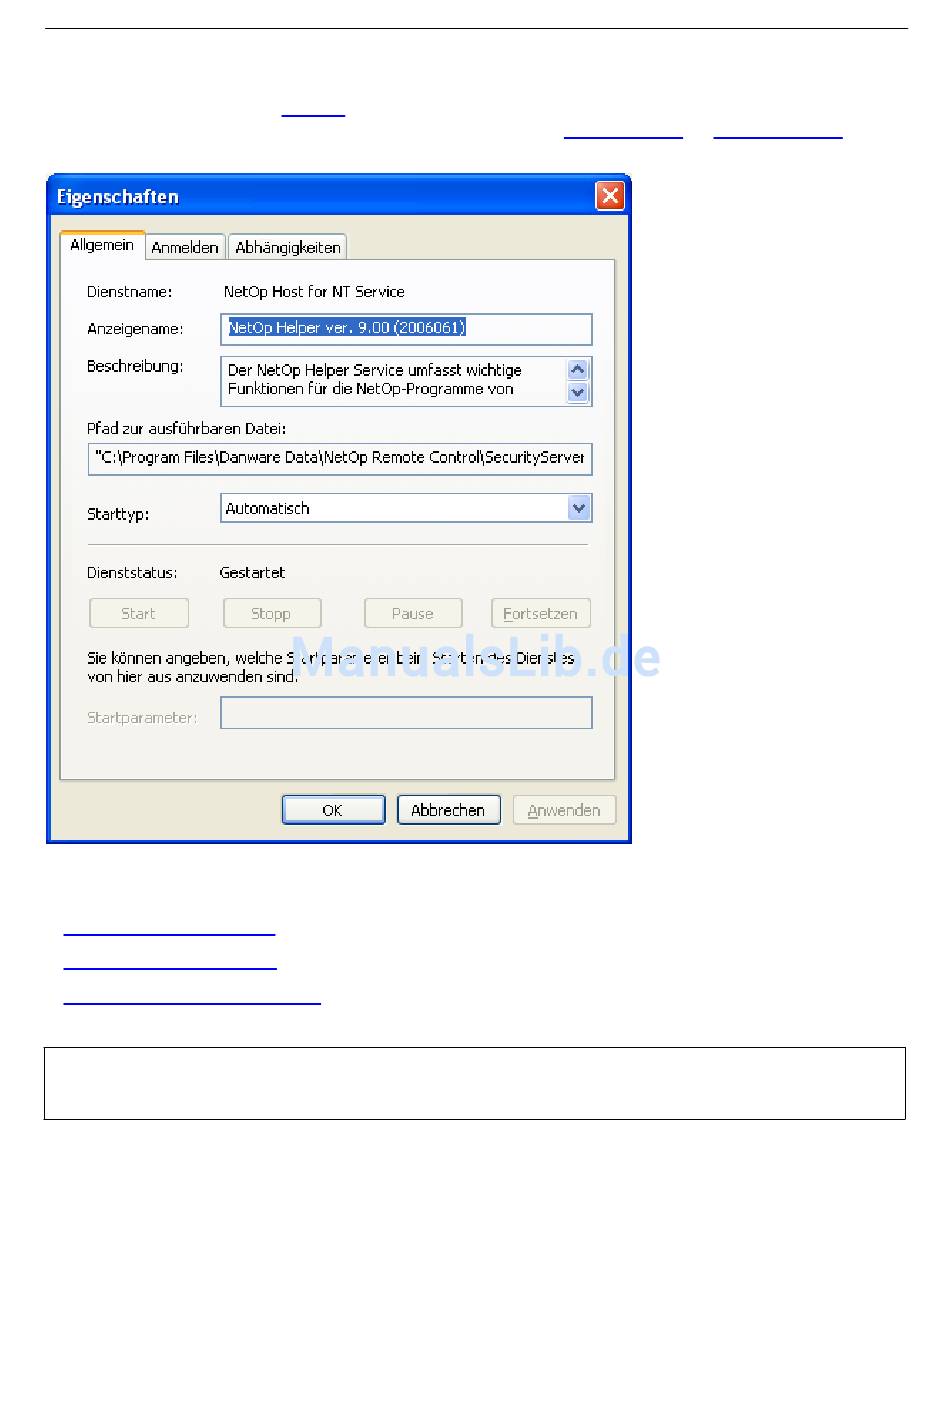
Task: Open the Abhängigkeiten tab
Action: [288, 248]
